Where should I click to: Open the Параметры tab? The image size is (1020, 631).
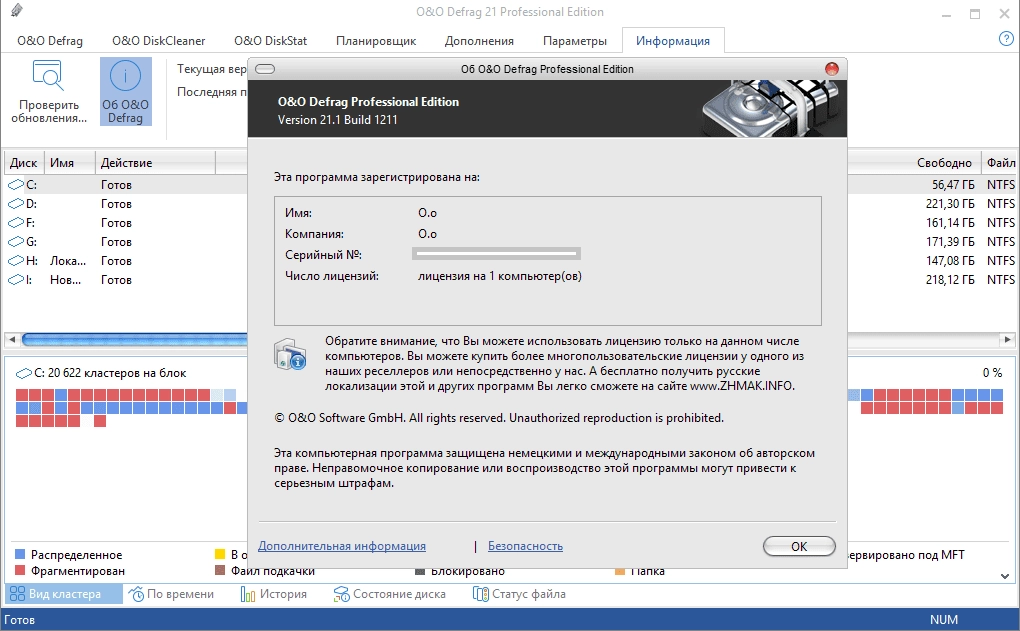pyautogui.click(x=575, y=40)
